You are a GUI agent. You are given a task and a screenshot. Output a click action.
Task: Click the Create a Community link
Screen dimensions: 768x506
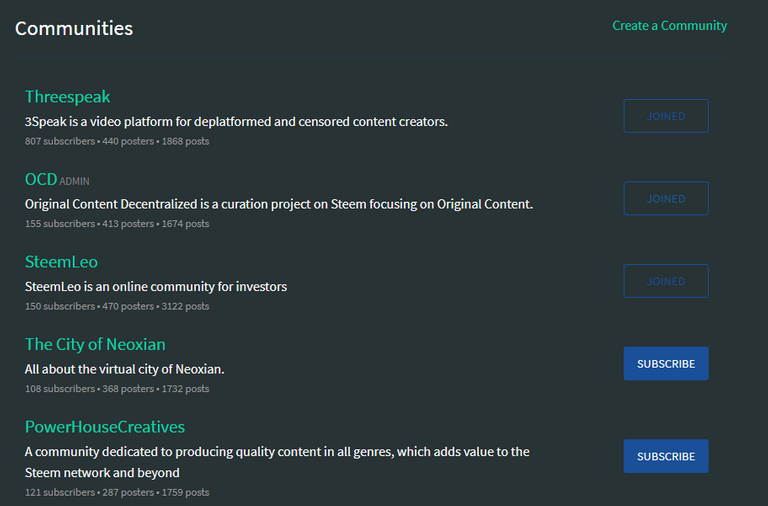point(669,25)
